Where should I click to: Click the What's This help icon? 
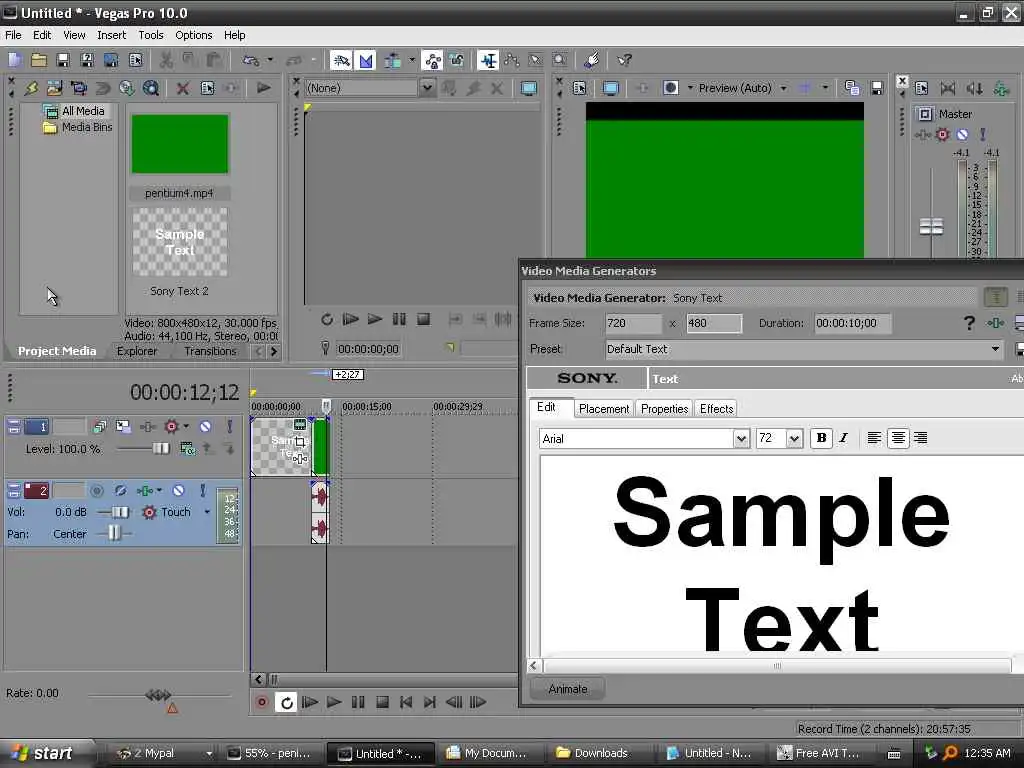click(x=624, y=60)
